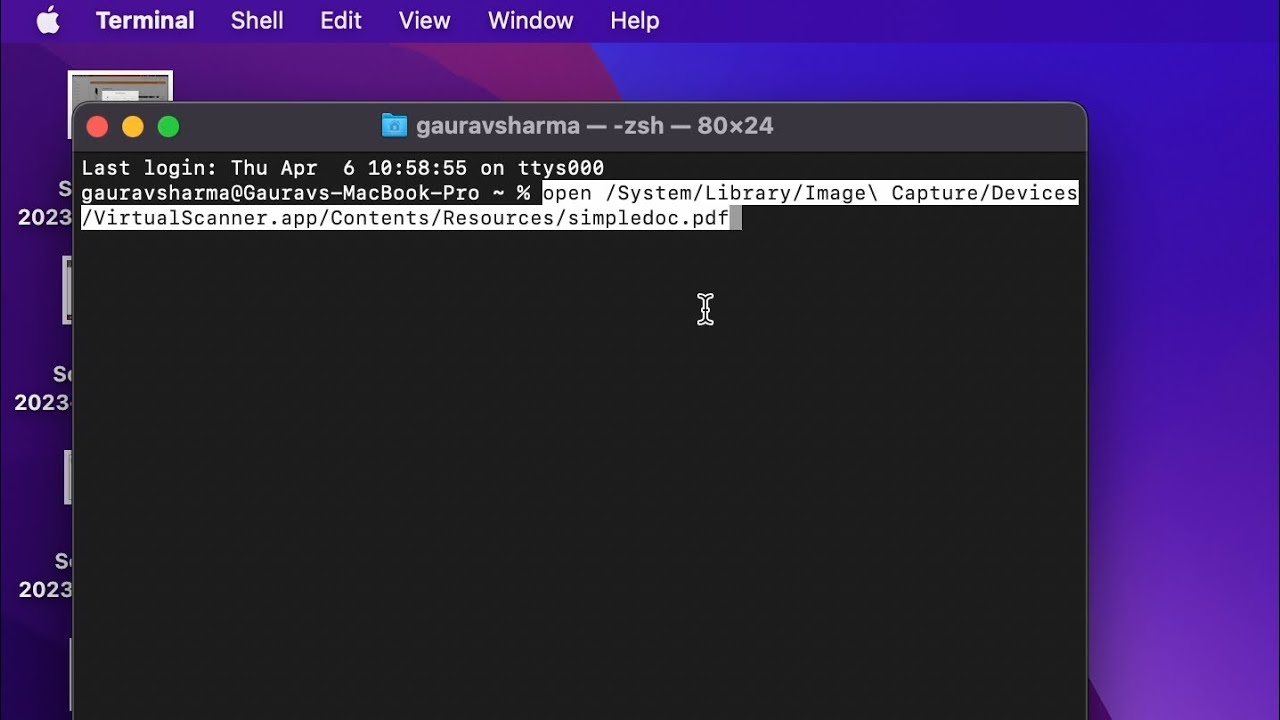1280x720 pixels.
Task: Open the View menu
Action: (x=424, y=20)
